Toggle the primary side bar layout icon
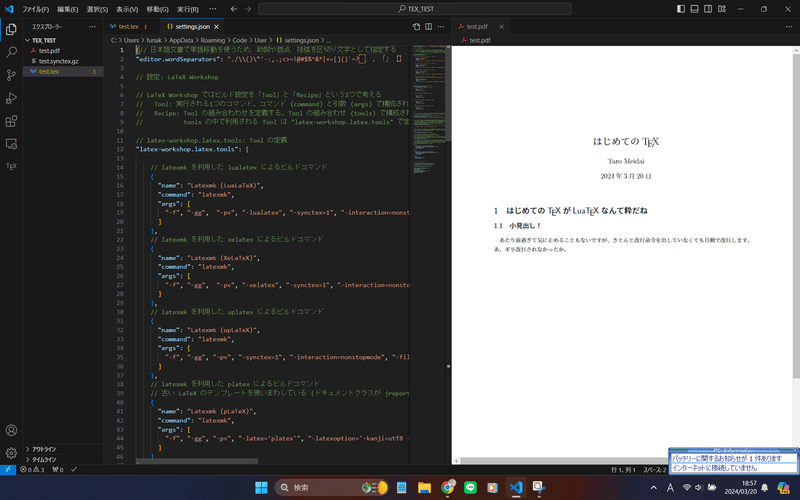Image resolution: width=800 pixels, height=500 pixels. (681, 9)
